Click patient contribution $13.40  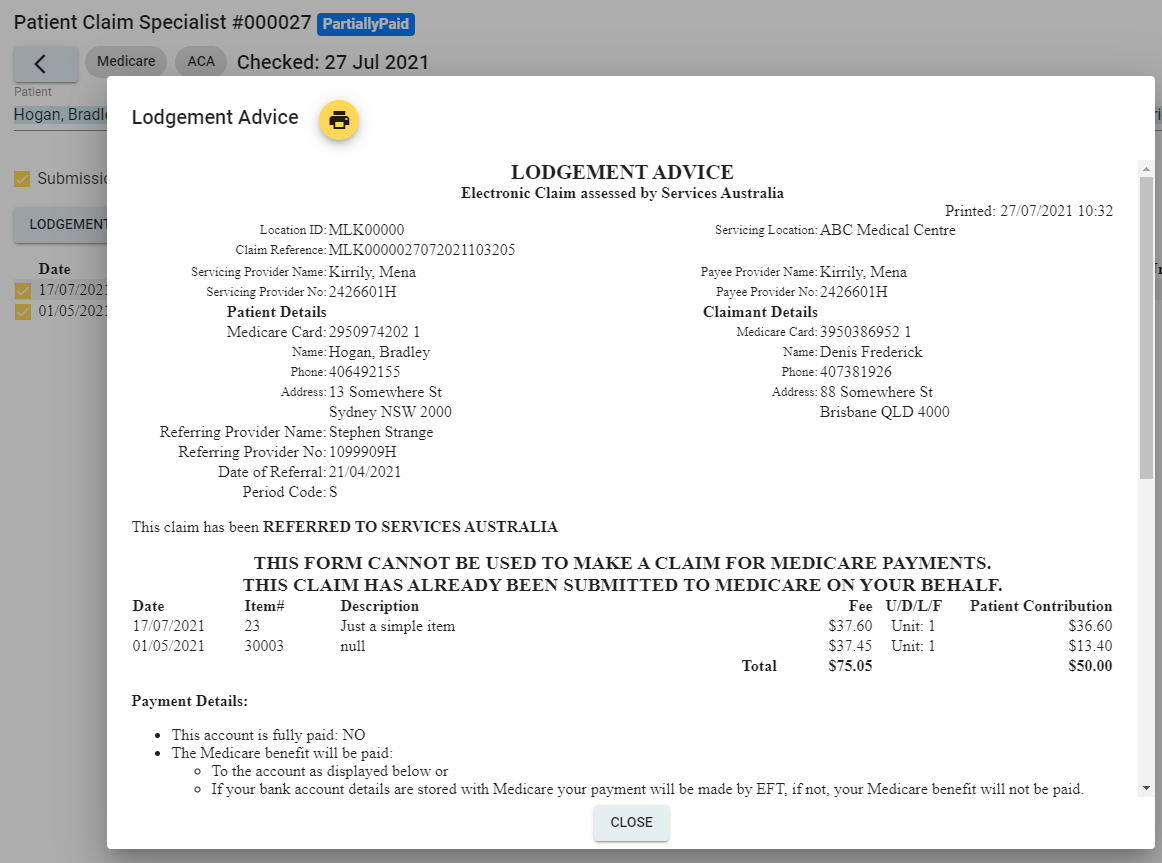[x=1090, y=646]
